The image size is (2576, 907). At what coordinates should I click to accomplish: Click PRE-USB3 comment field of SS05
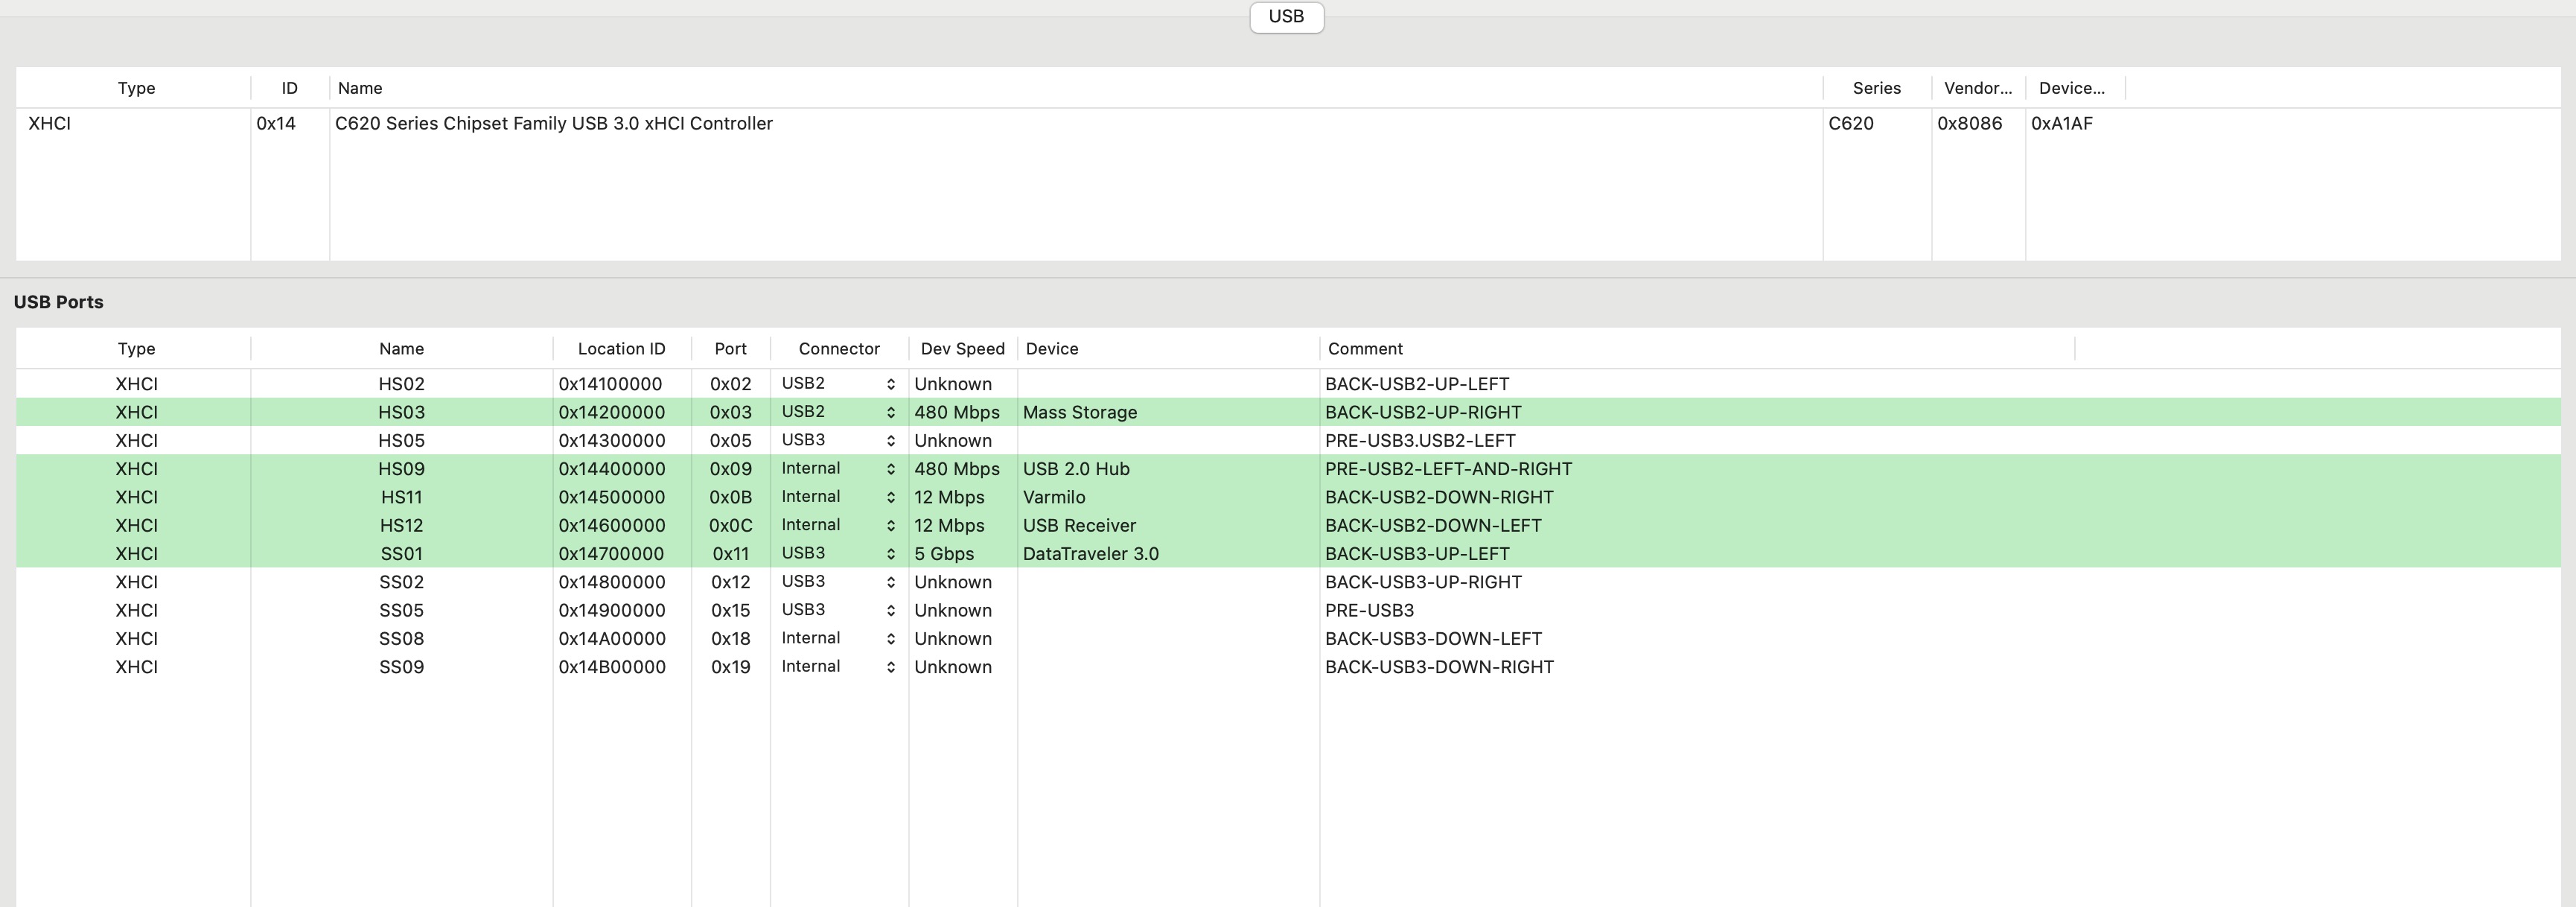1369,610
